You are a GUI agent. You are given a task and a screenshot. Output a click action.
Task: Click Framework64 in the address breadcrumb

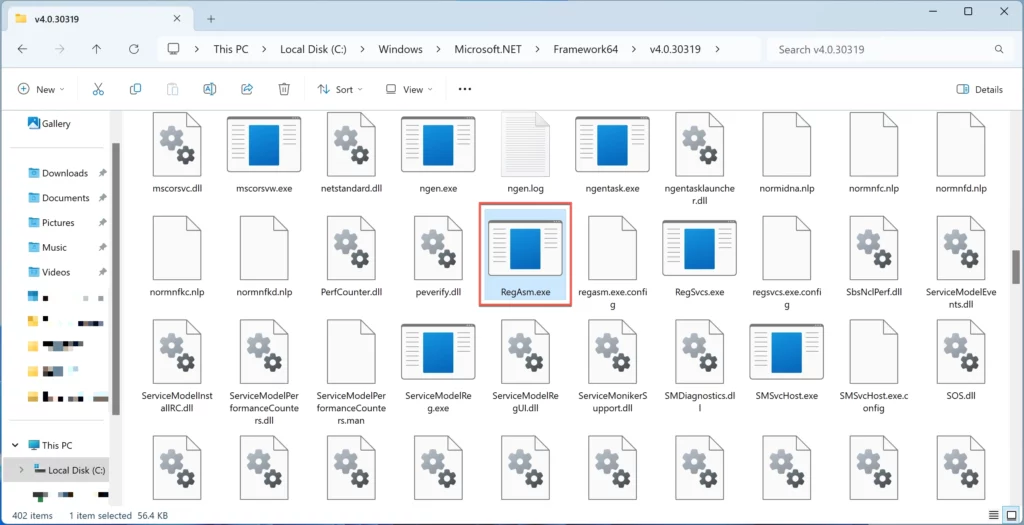583,49
